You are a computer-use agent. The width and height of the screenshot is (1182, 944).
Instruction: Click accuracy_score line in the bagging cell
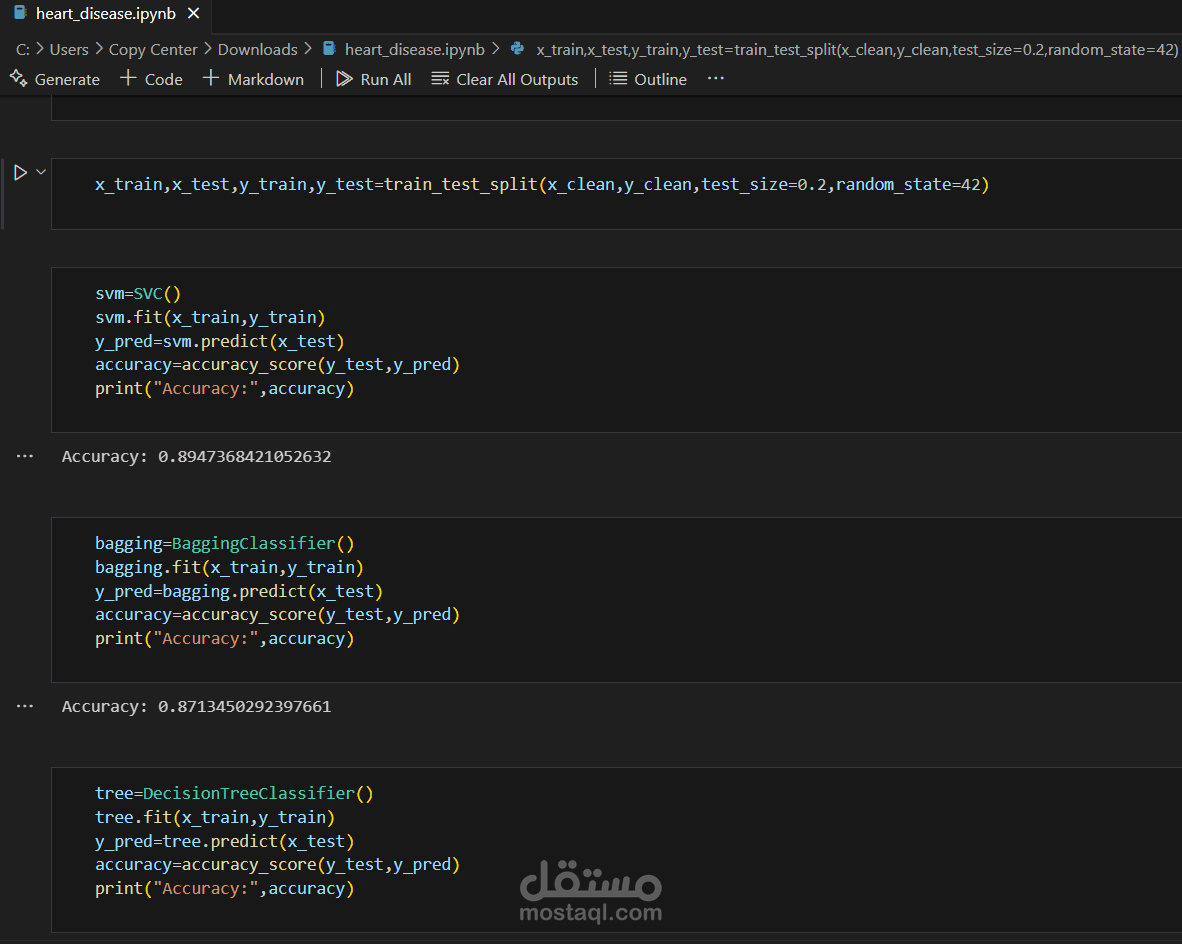coord(277,615)
